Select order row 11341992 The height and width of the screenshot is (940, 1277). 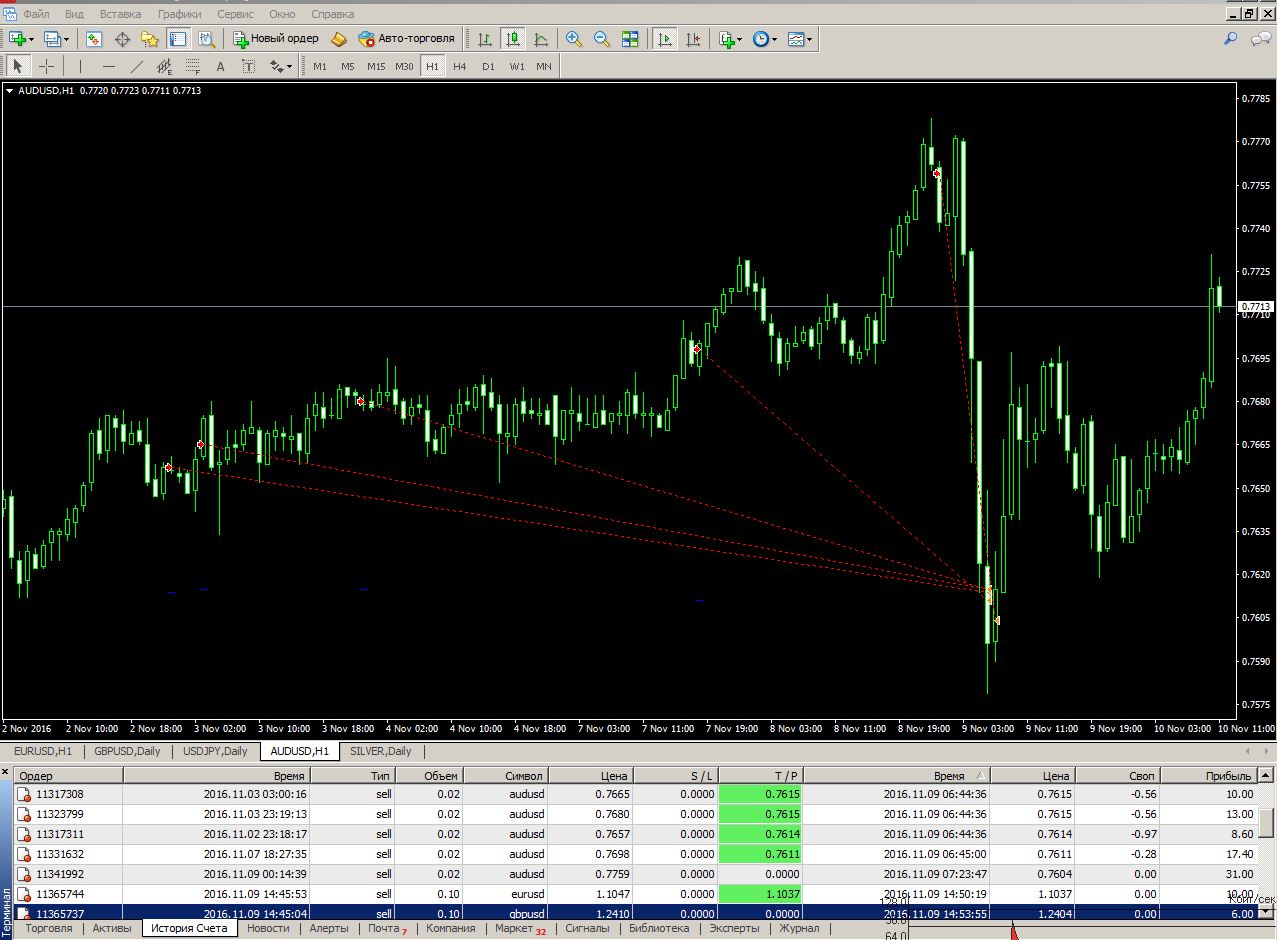click(635, 874)
